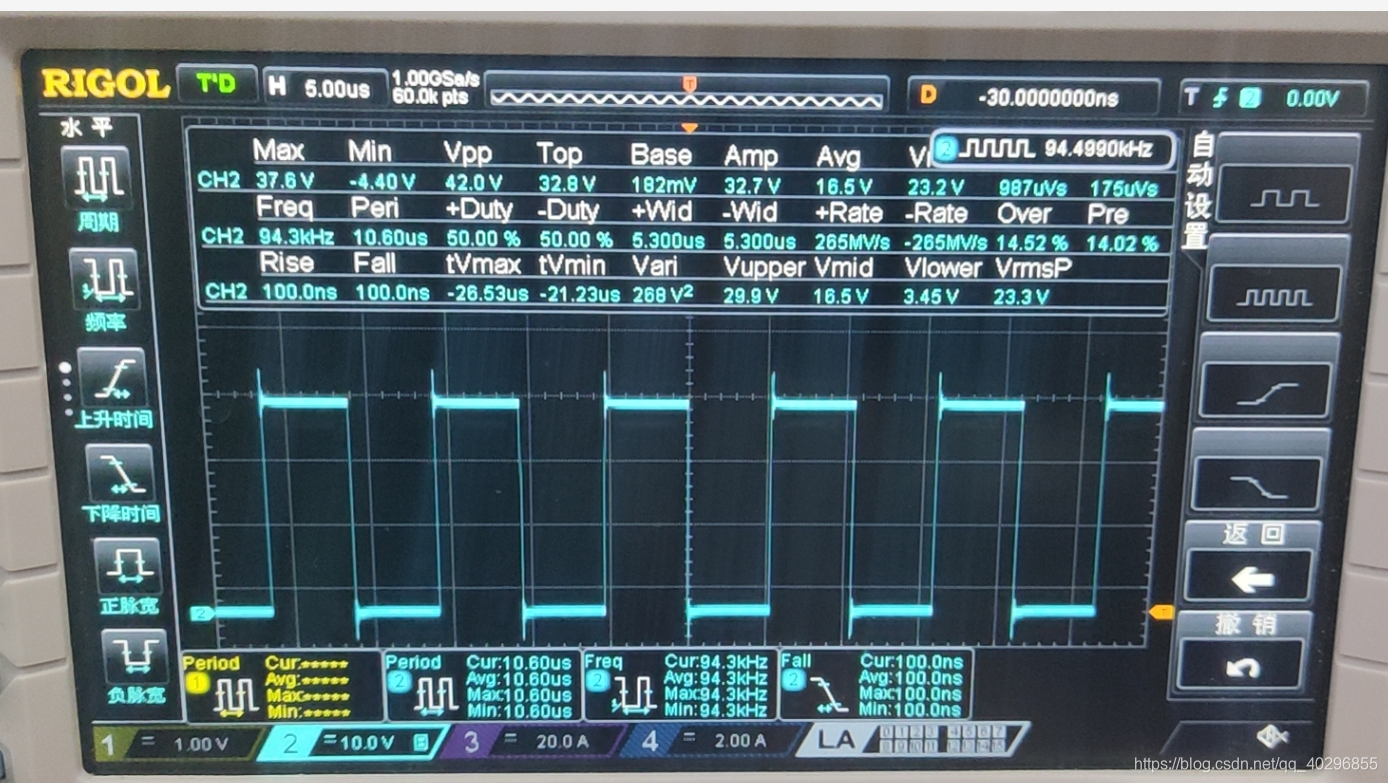Toggle channel 1 label 1.00V
The height and width of the screenshot is (783, 1388).
(175, 744)
